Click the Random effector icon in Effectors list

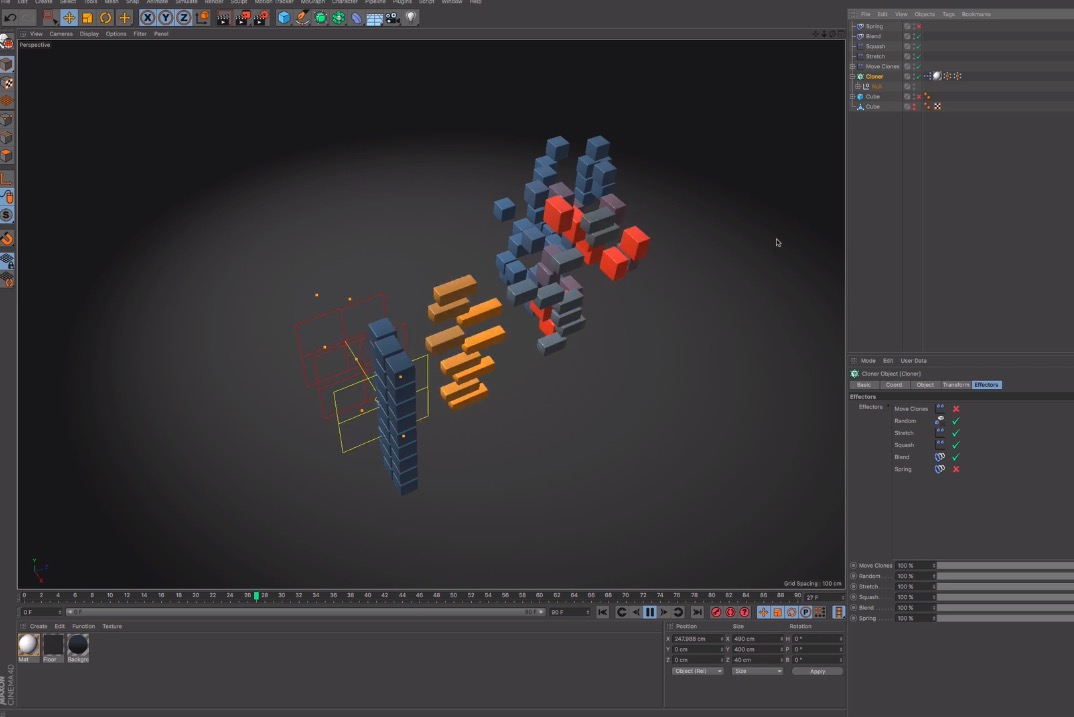tap(939, 421)
